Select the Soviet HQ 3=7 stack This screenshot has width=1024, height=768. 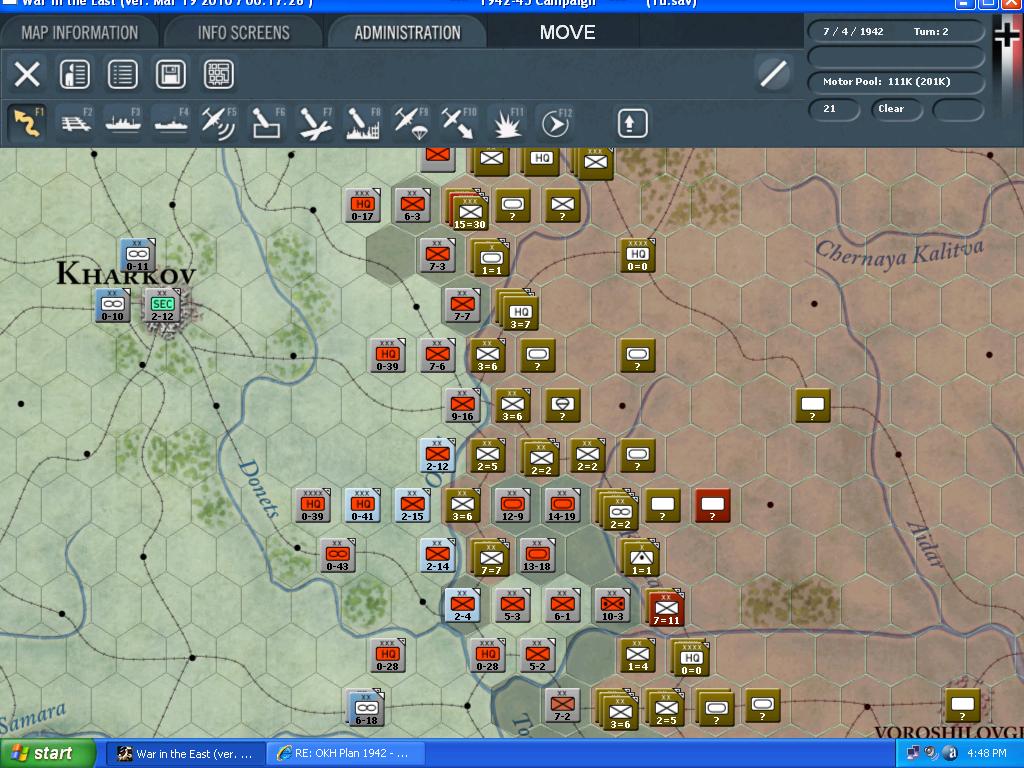tap(519, 311)
